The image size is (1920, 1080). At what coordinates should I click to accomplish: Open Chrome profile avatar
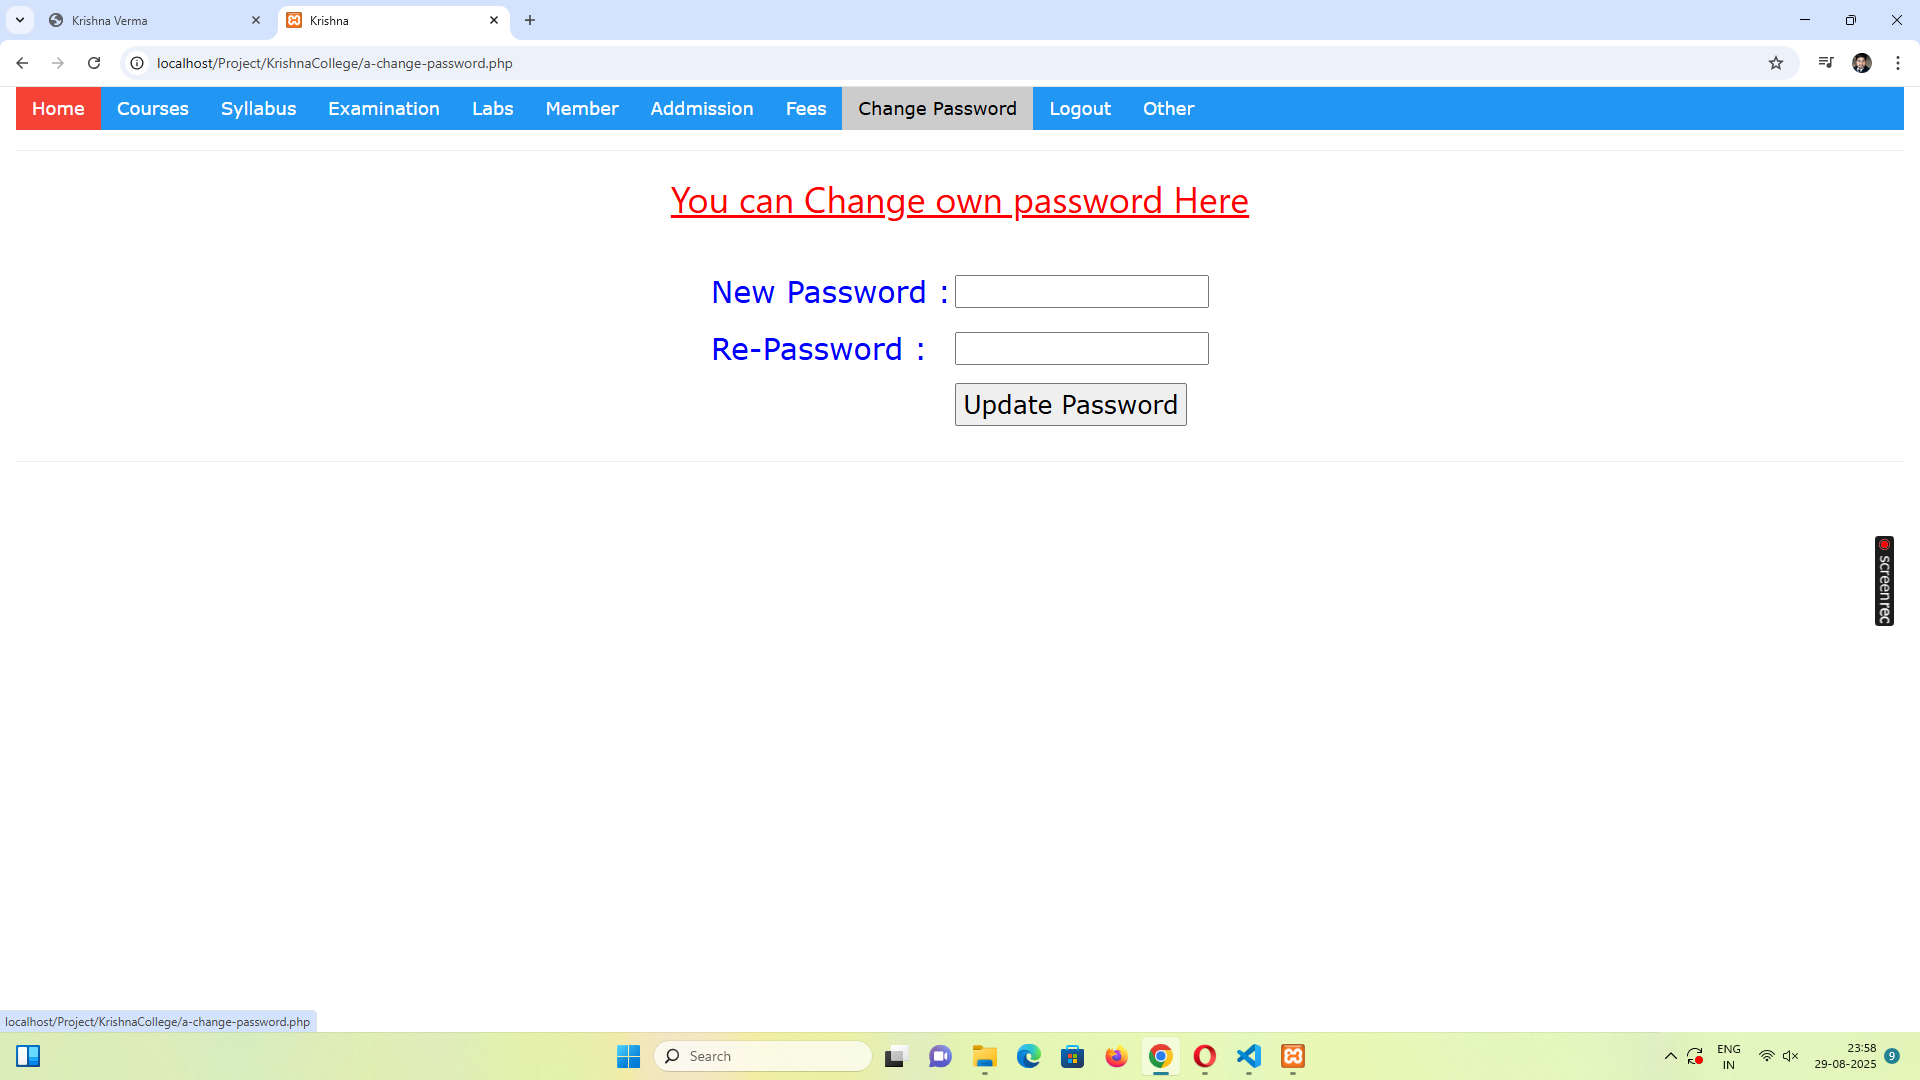pyautogui.click(x=1862, y=63)
